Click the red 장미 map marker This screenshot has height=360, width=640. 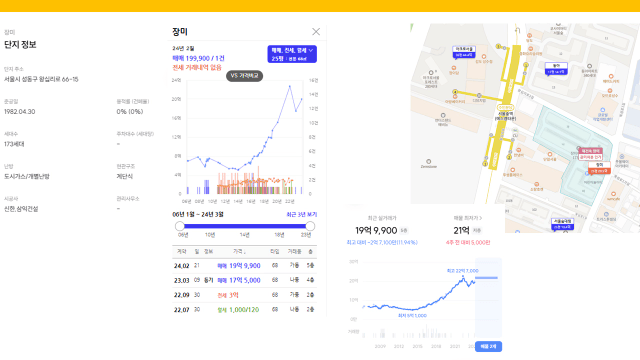[599, 168]
